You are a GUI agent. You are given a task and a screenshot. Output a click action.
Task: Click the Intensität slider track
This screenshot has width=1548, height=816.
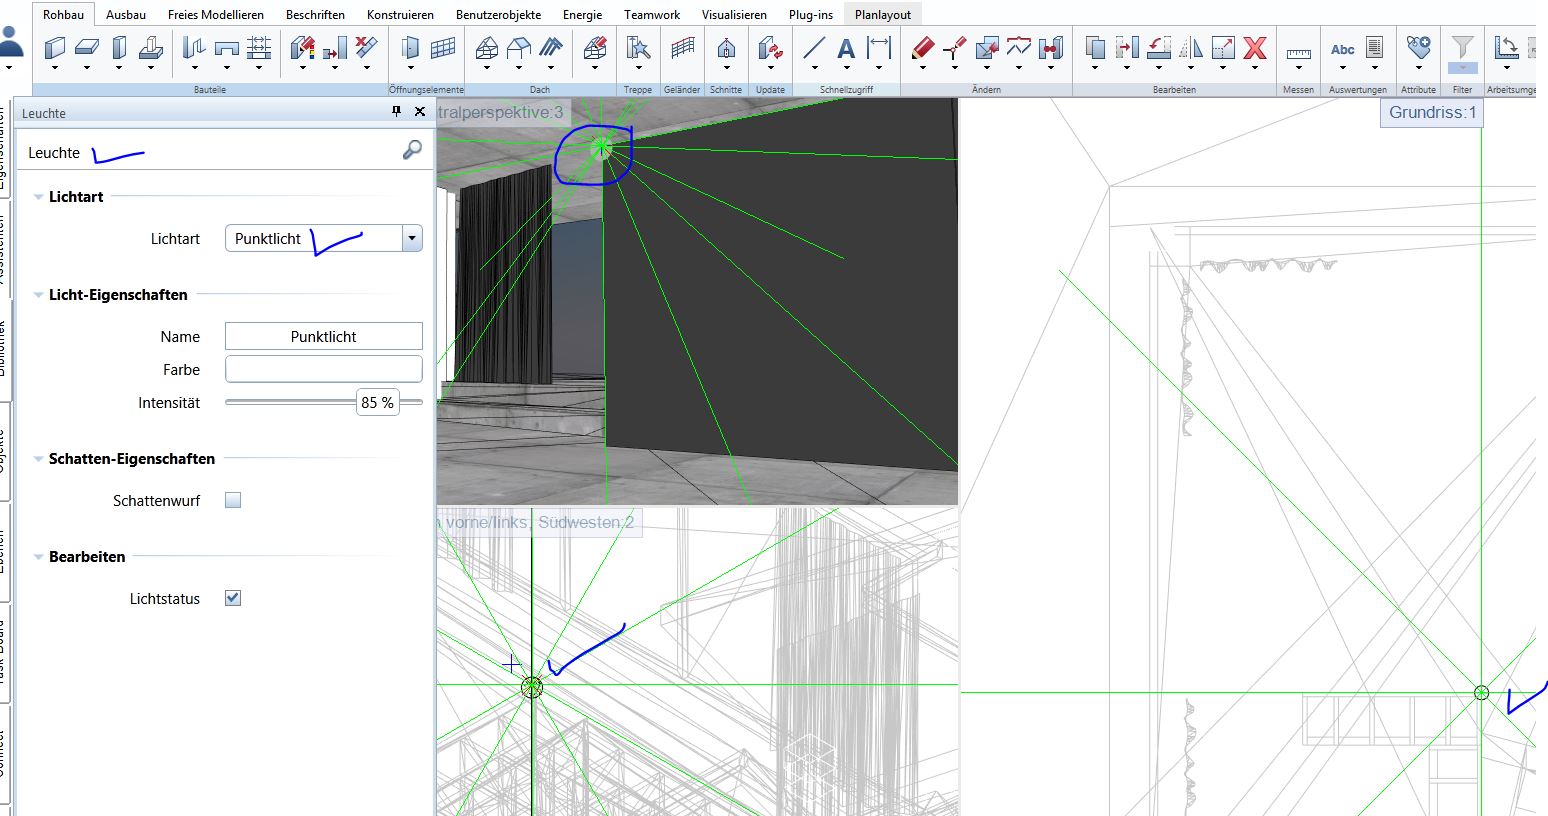coord(290,402)
